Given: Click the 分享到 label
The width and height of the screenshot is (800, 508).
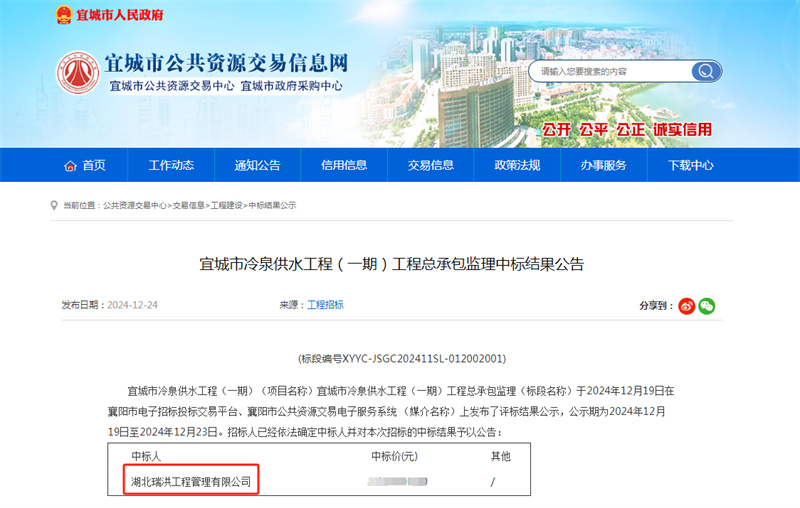Looking at the screenshot, I should (x=656, y=306).
